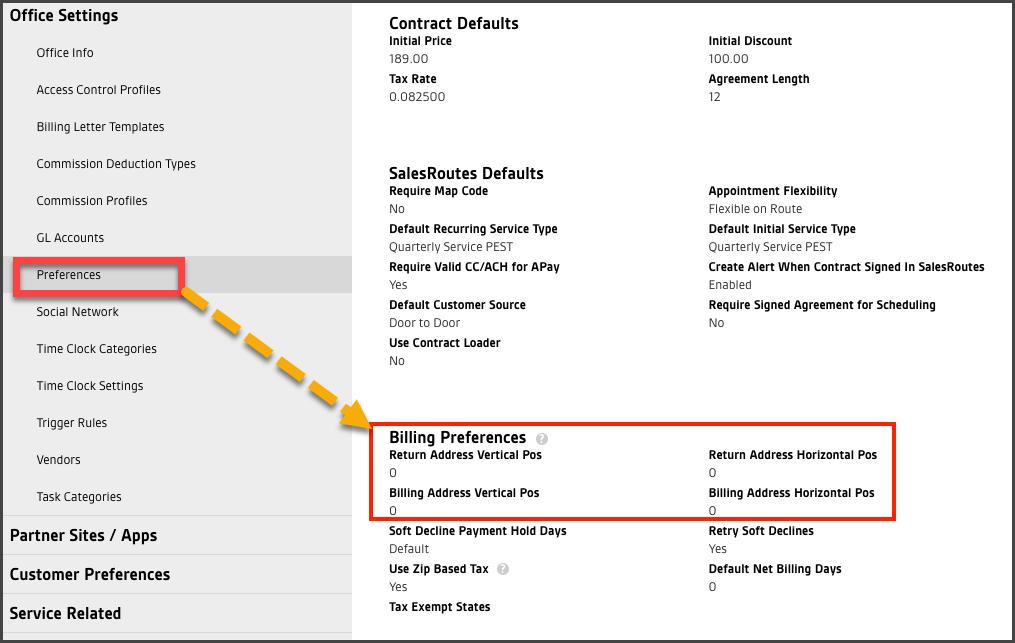Collapse the Office Settings section
This screenshot has width=1015, height=643.
pyautogui.click(x=64, y=16)
